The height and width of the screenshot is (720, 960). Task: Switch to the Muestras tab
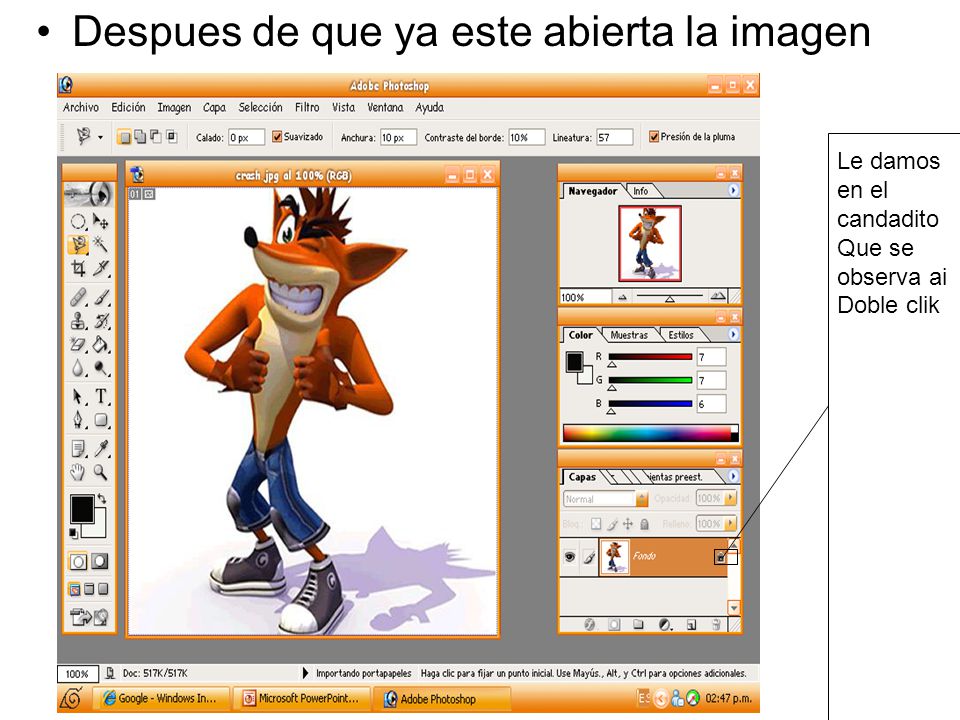tap(629, 335)
